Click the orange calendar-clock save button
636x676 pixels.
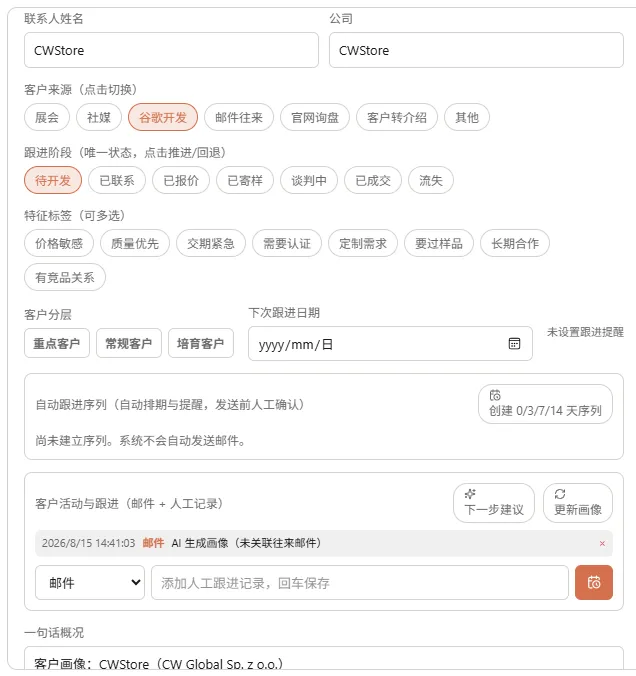tap(593, 582)
